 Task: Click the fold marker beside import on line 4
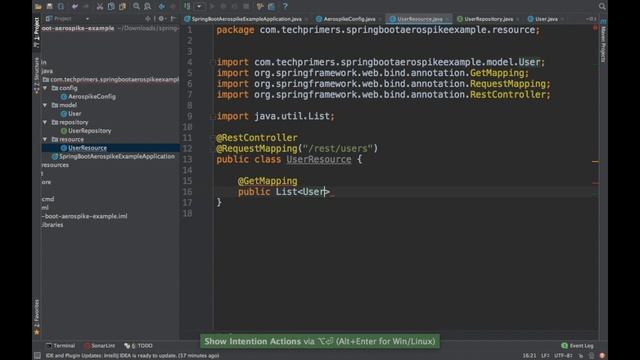[212, 62]
